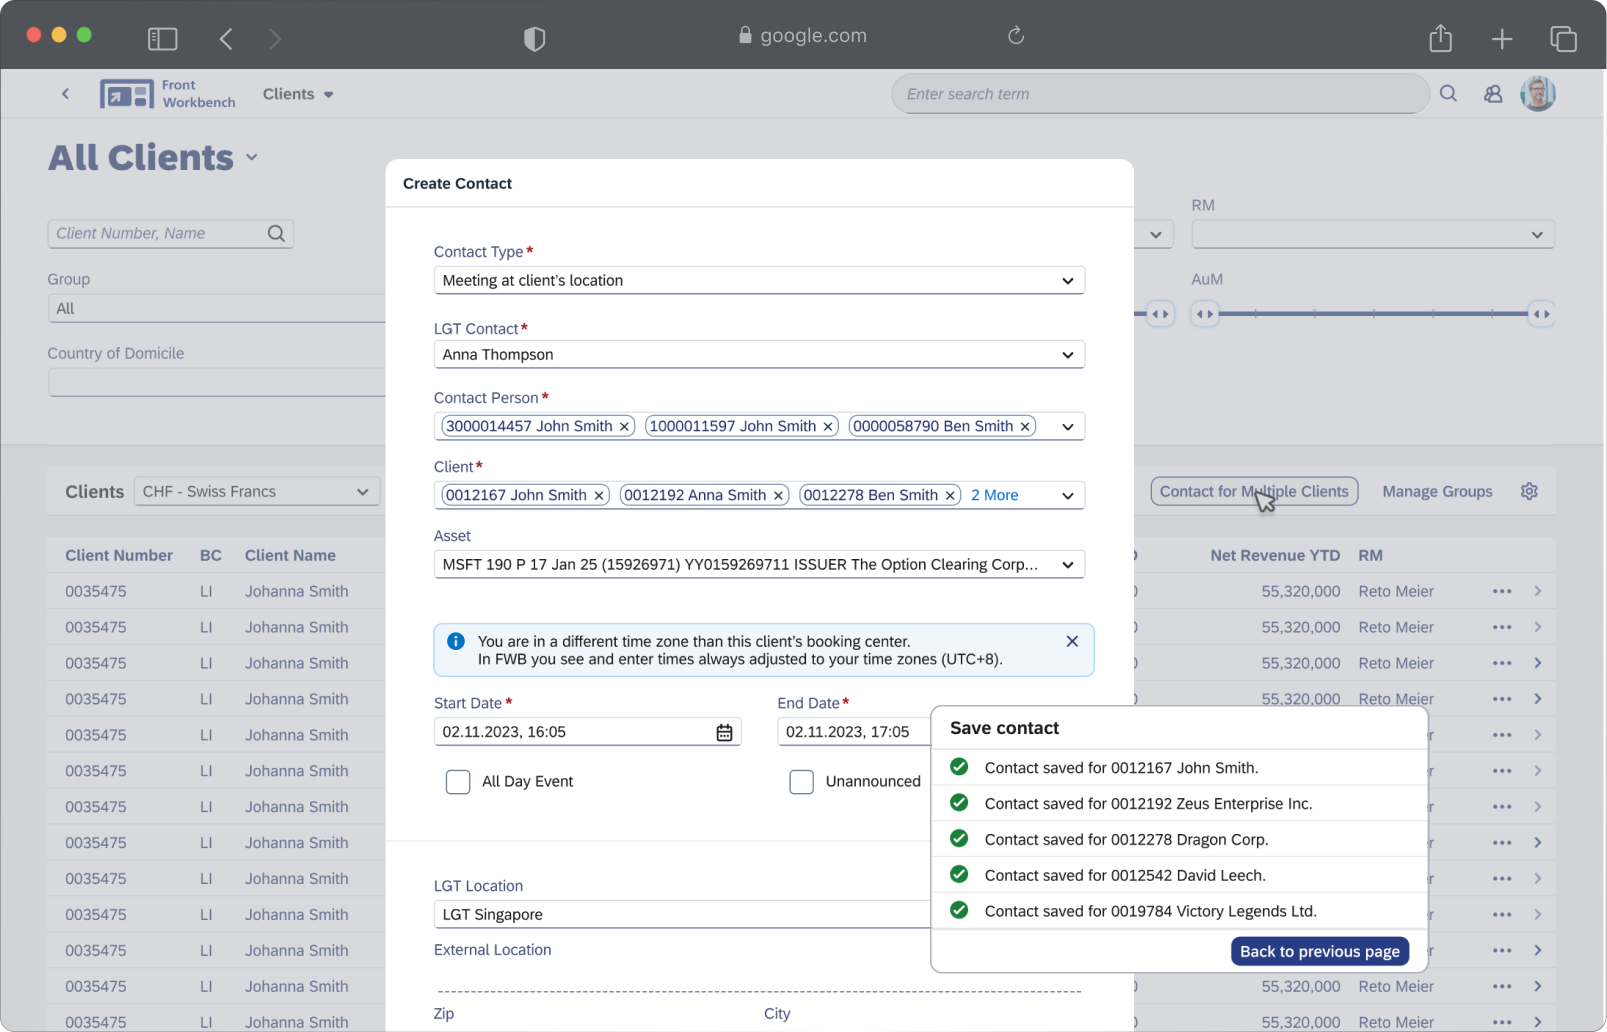Expand the Contact Type dropdown
Image resolution: width=1607 pixels, height=1032 pixels.
click(x=1067, y=281)
